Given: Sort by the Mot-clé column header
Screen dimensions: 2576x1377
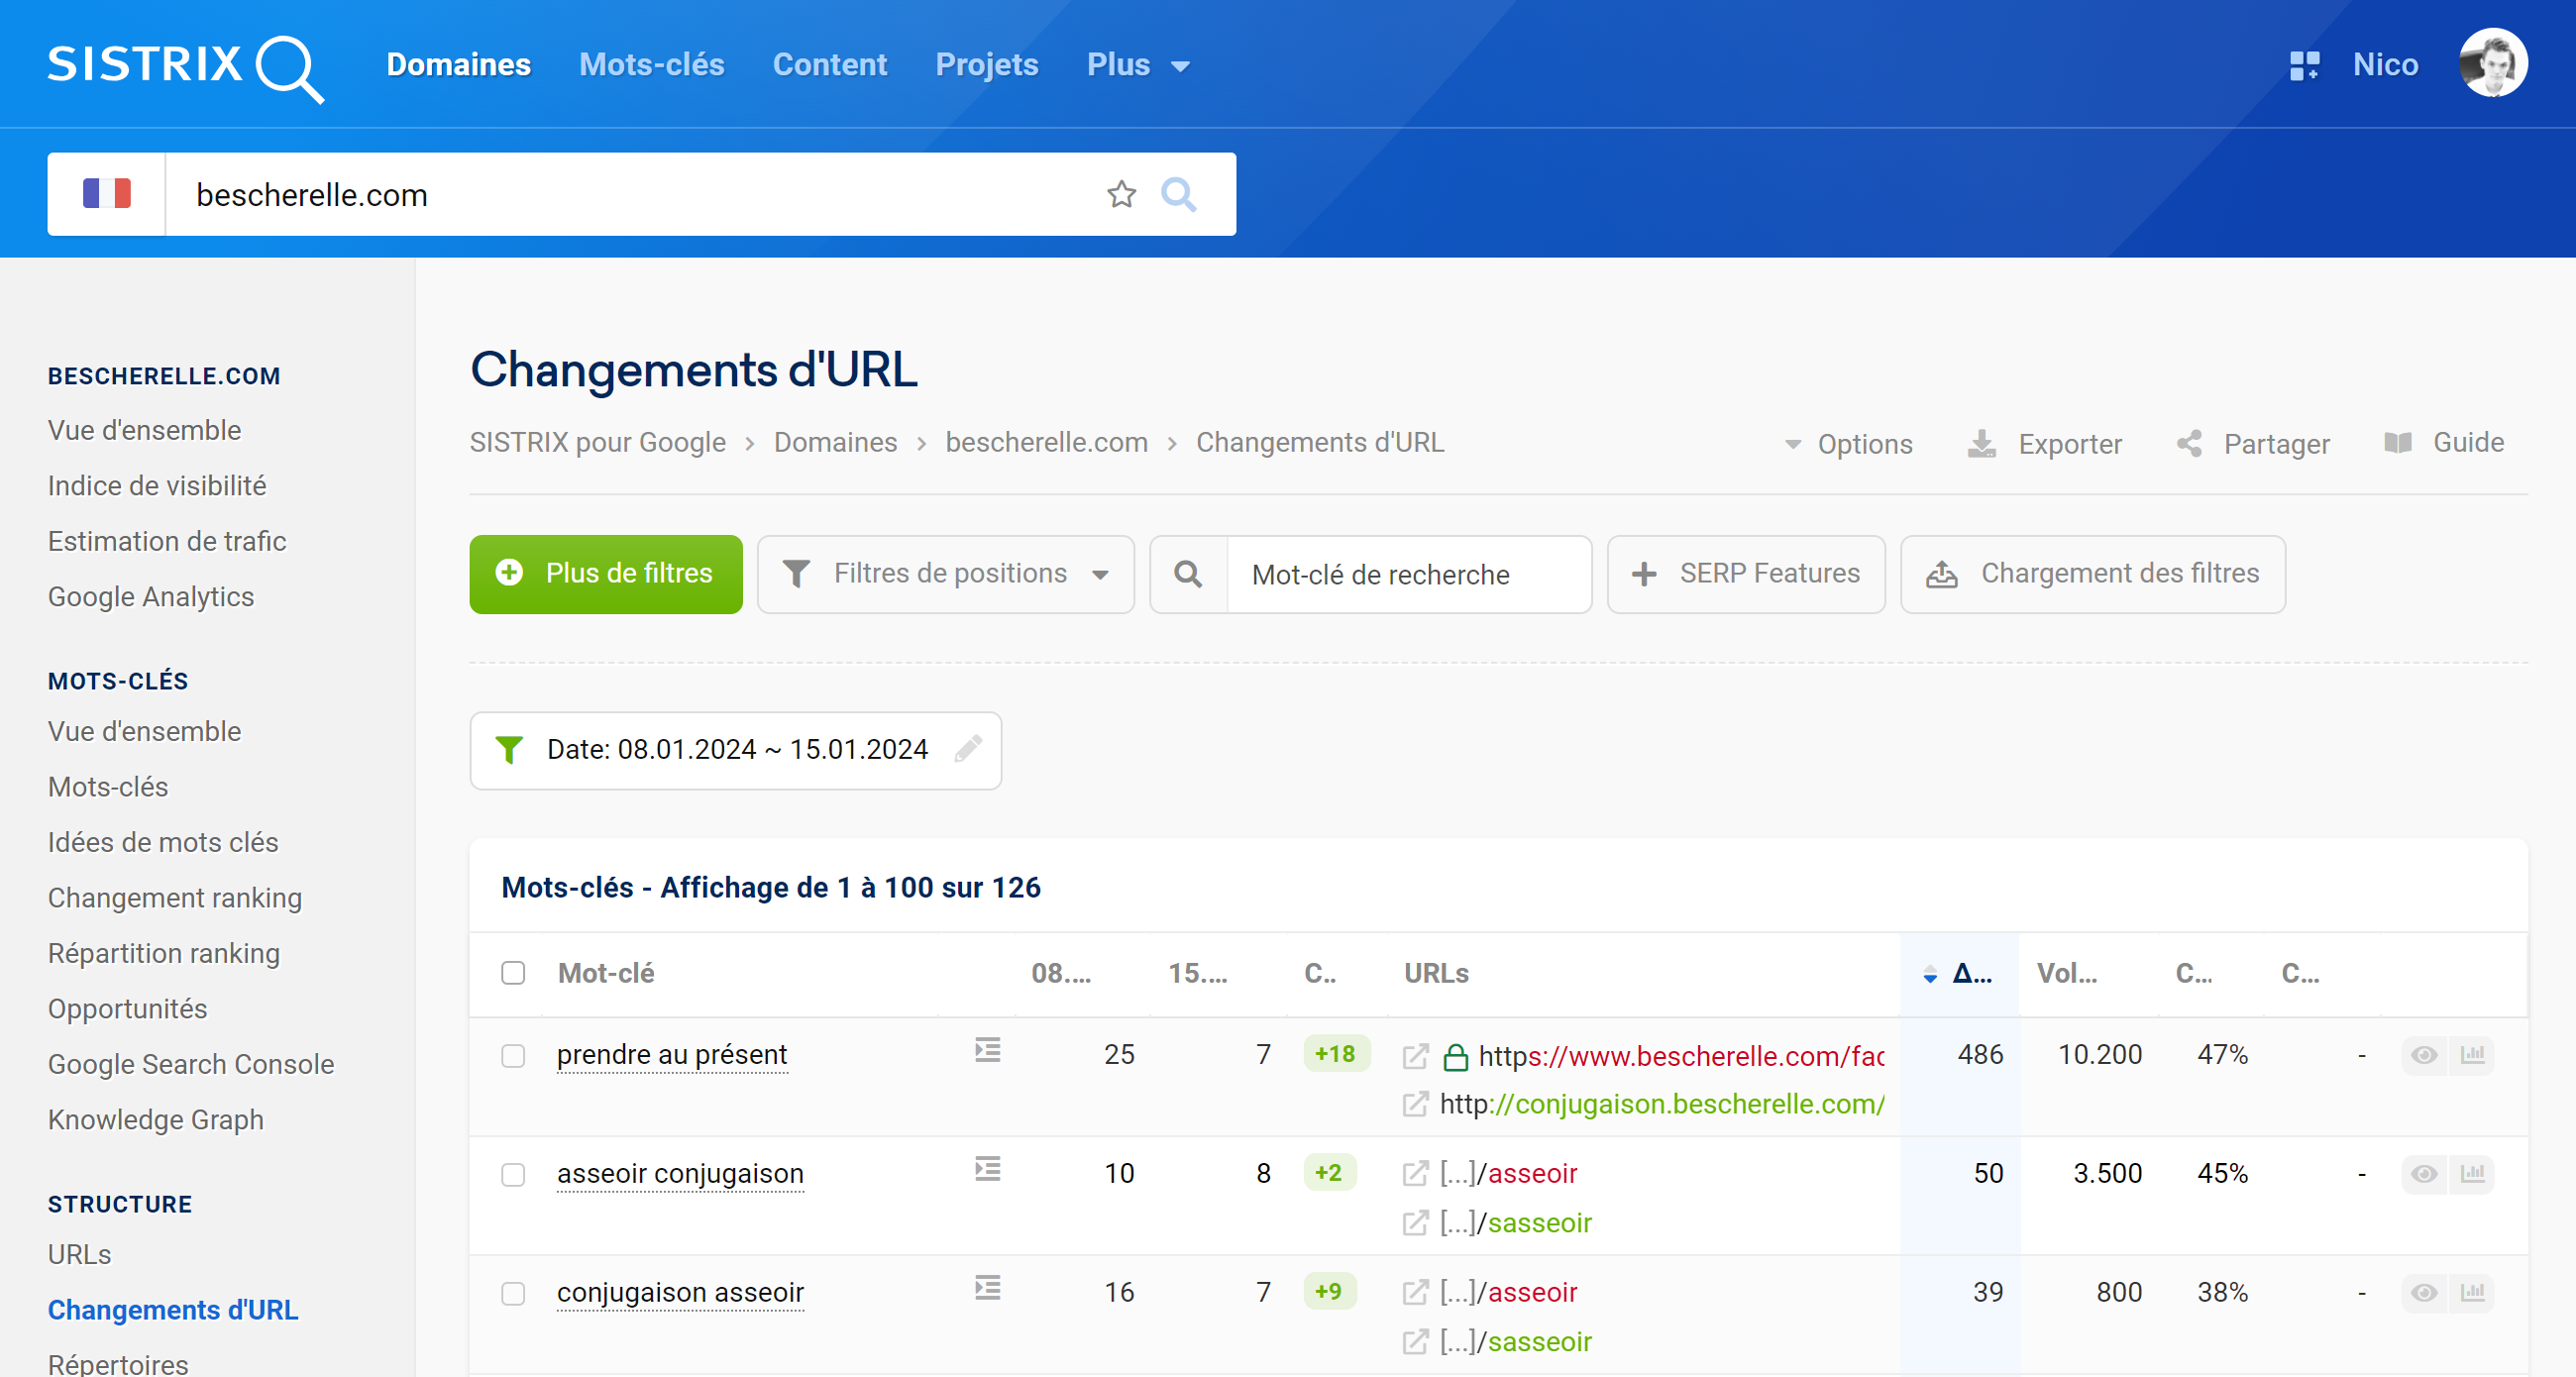Looking at the screenshot, I should 606,973.
